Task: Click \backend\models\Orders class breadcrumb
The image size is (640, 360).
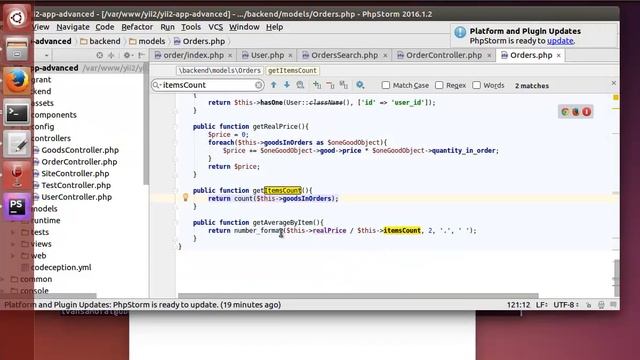Action: [220, 71]
